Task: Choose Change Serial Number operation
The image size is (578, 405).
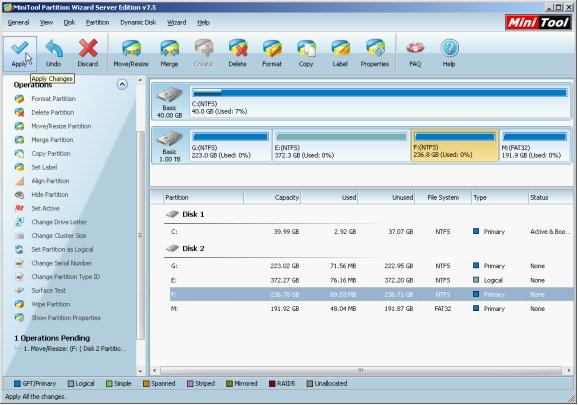Action: click(62, 263)
